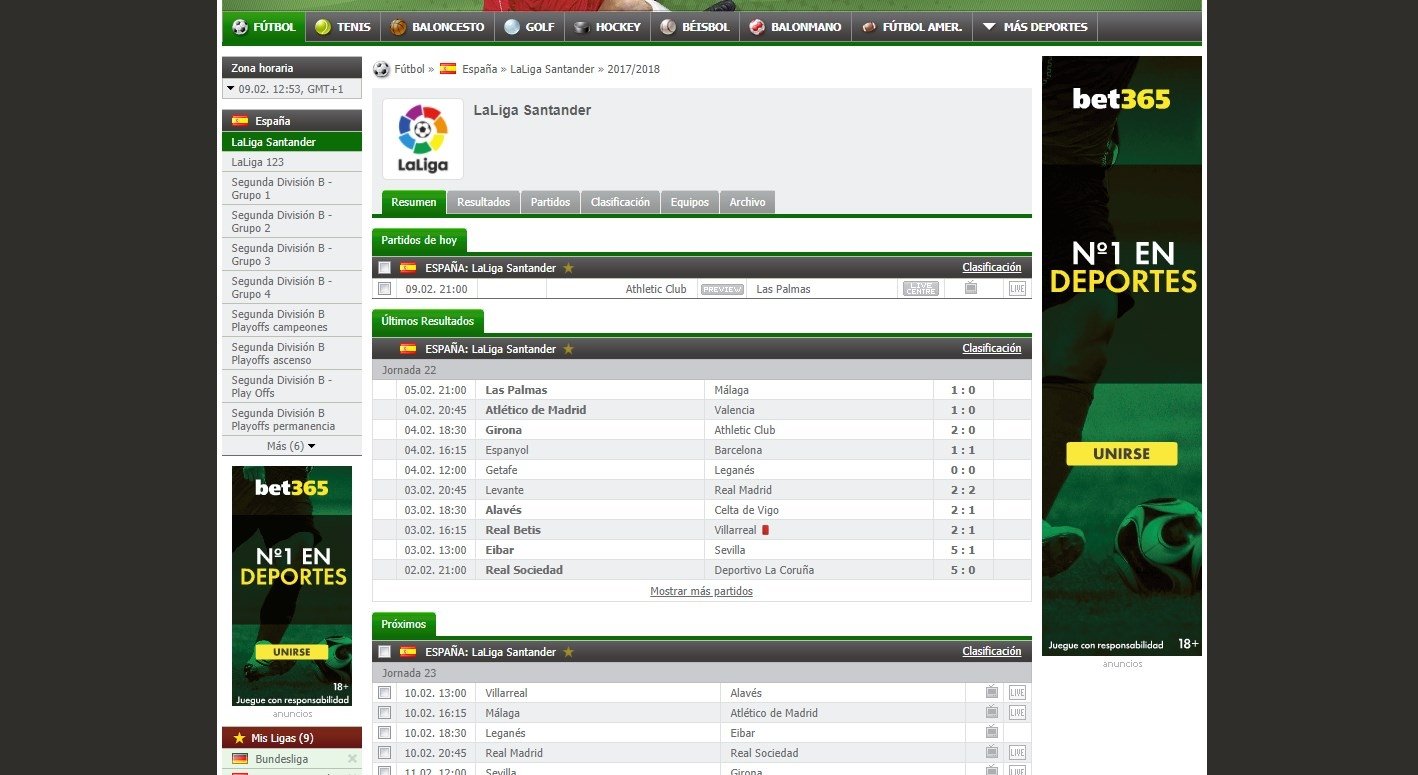Image resolution: width=1418 pixels, height=775 pixels.
Task: Open Clasificación link in Últimos Resultados
Action: (992, 348)
